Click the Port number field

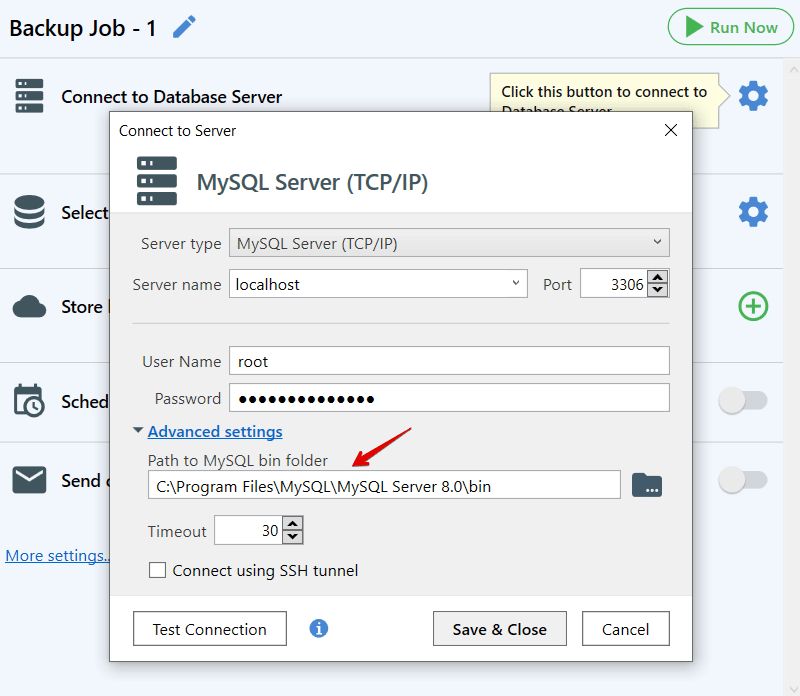tap(614, 284)
